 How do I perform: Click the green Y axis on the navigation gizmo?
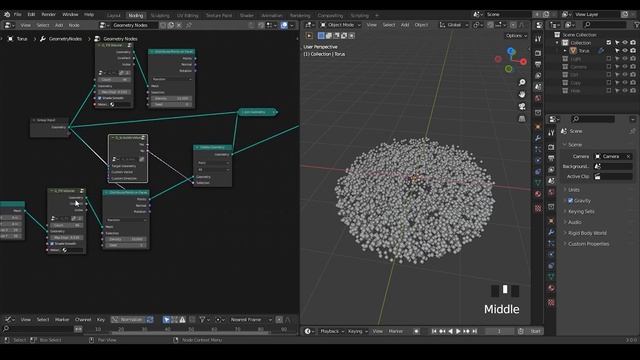point(509,69)
